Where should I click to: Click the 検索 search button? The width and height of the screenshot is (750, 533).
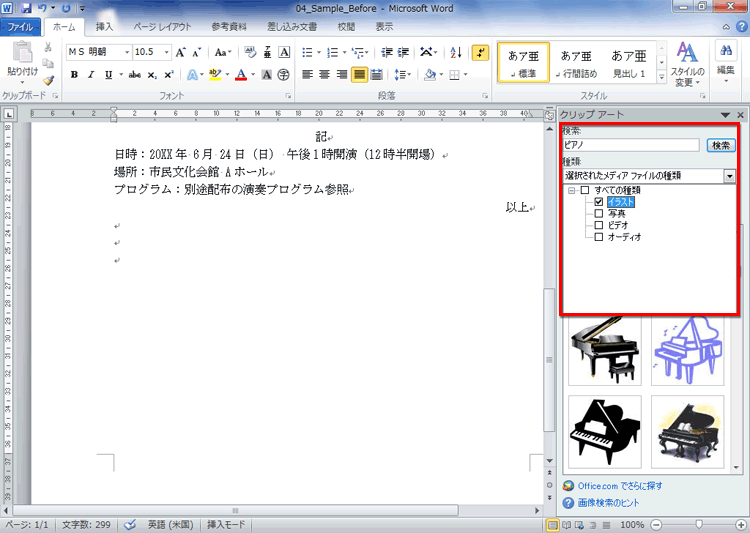pyautogui.click(x=721, y=145)
